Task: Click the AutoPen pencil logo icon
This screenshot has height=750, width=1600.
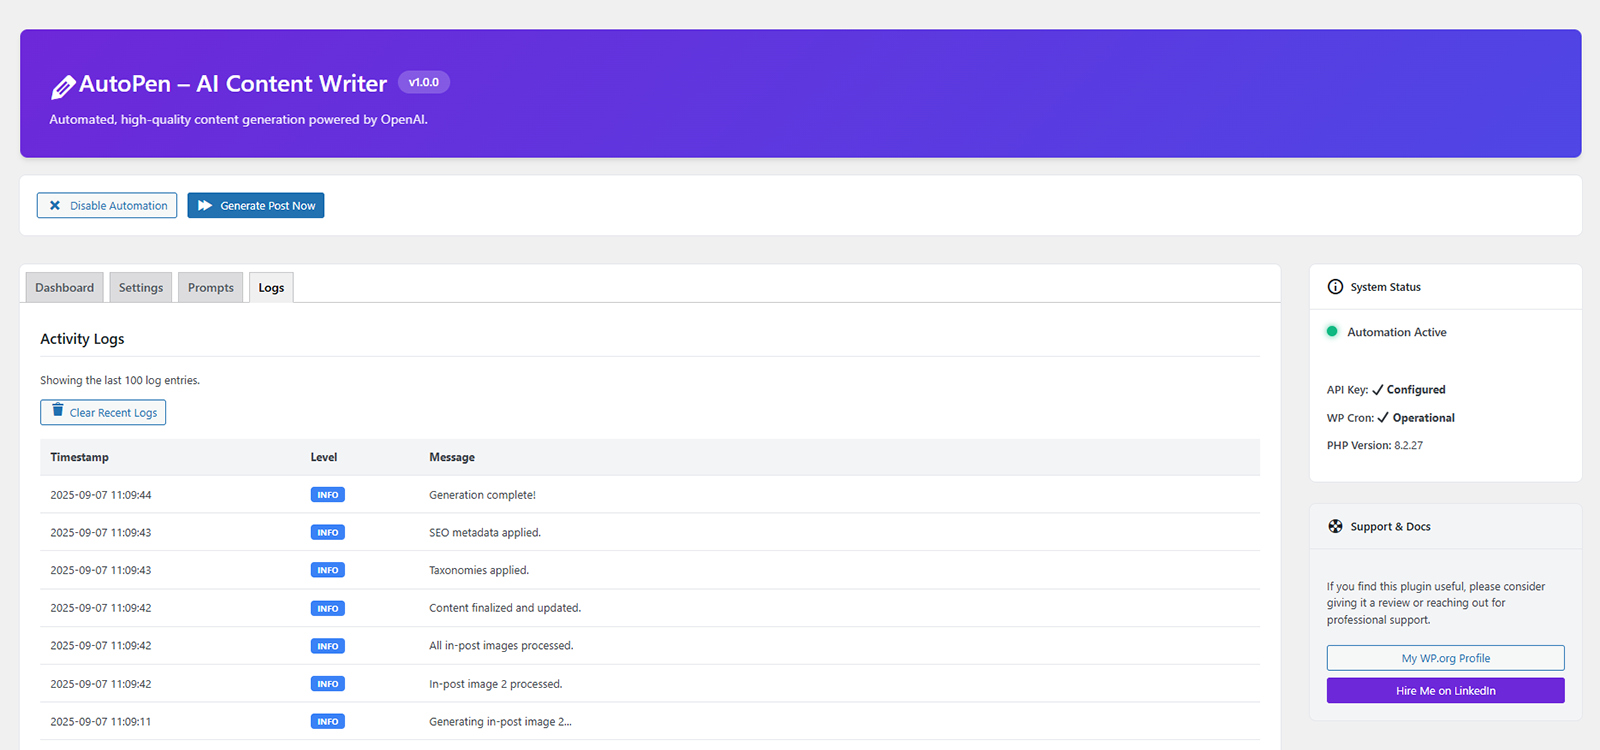Action: pos(63,87)
